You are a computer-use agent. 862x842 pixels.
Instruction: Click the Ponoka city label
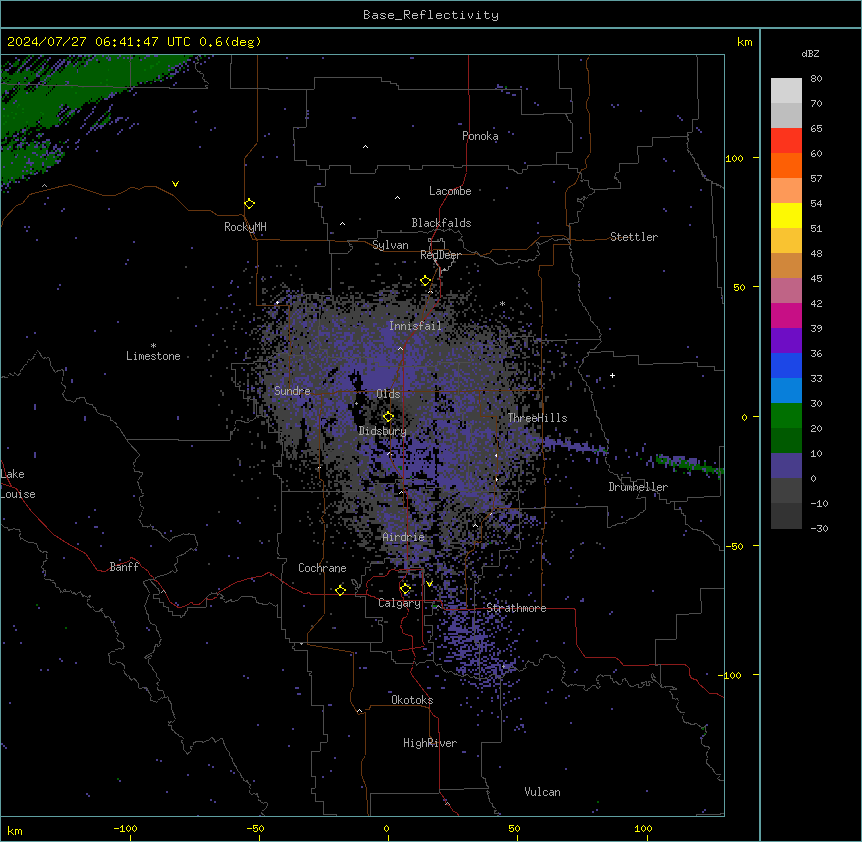pos(480,136)
